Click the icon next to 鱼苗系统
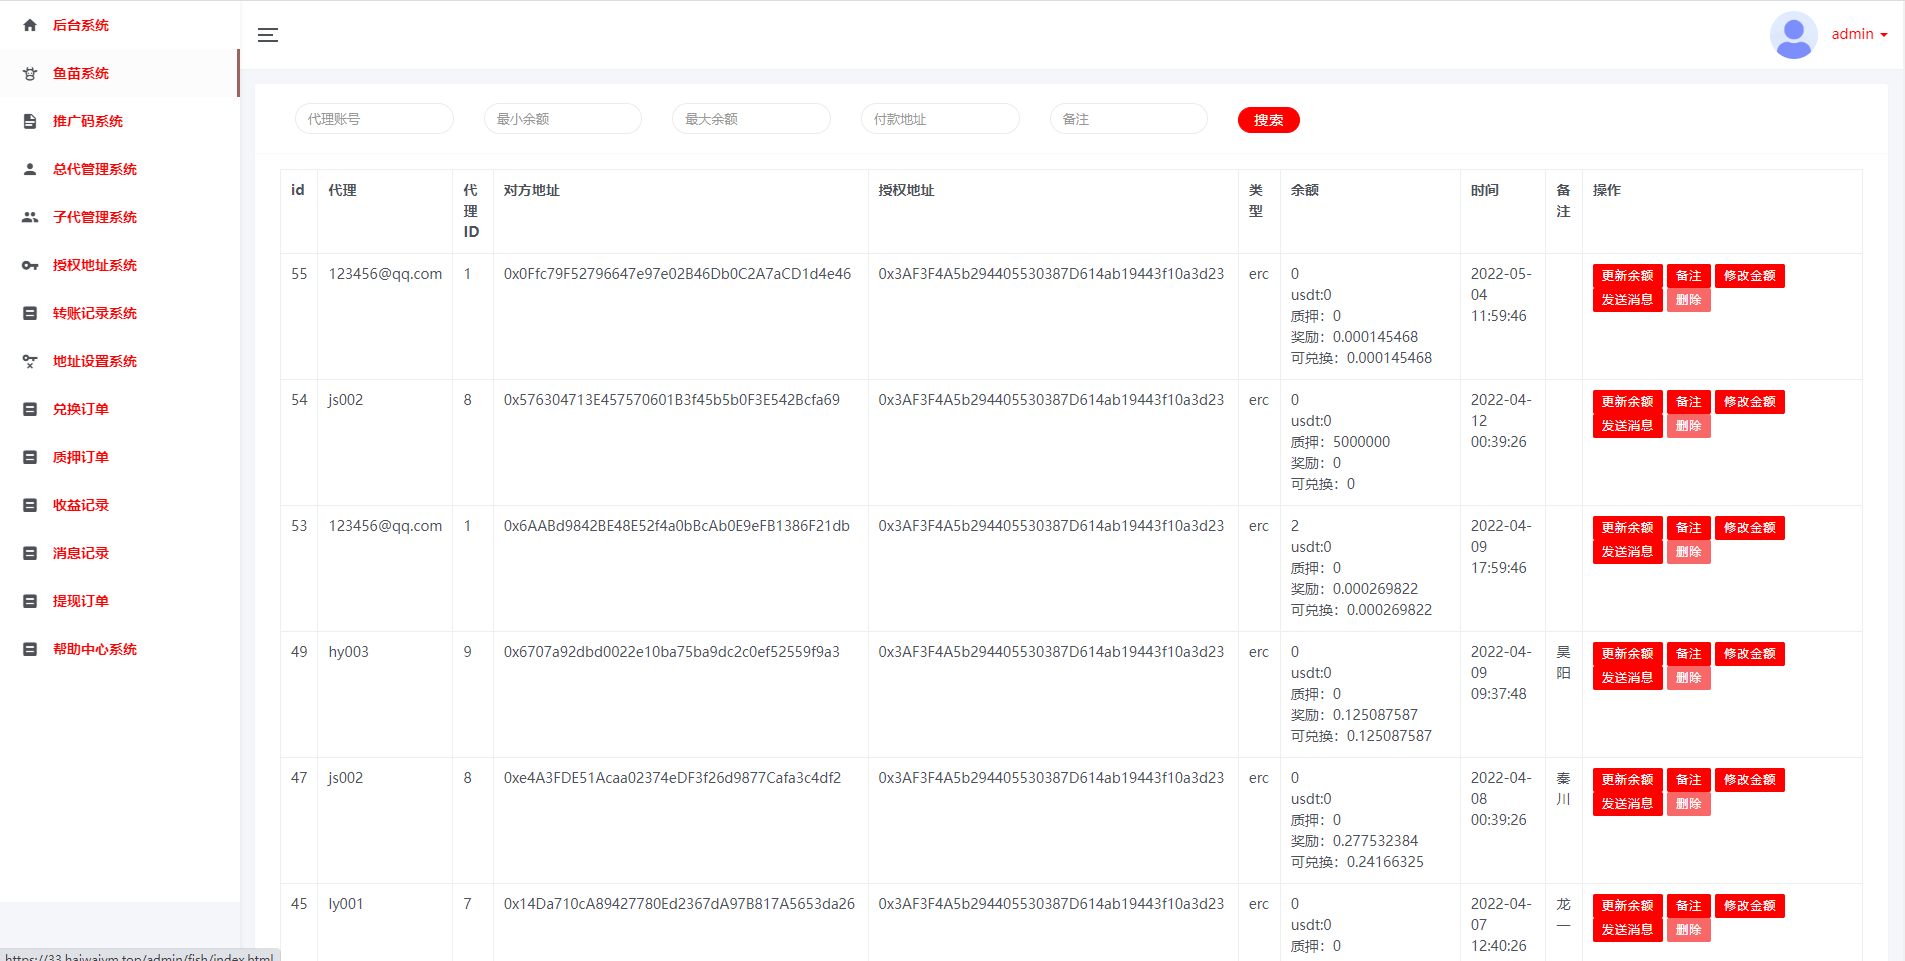1905x961 pixels. point(30,73)
